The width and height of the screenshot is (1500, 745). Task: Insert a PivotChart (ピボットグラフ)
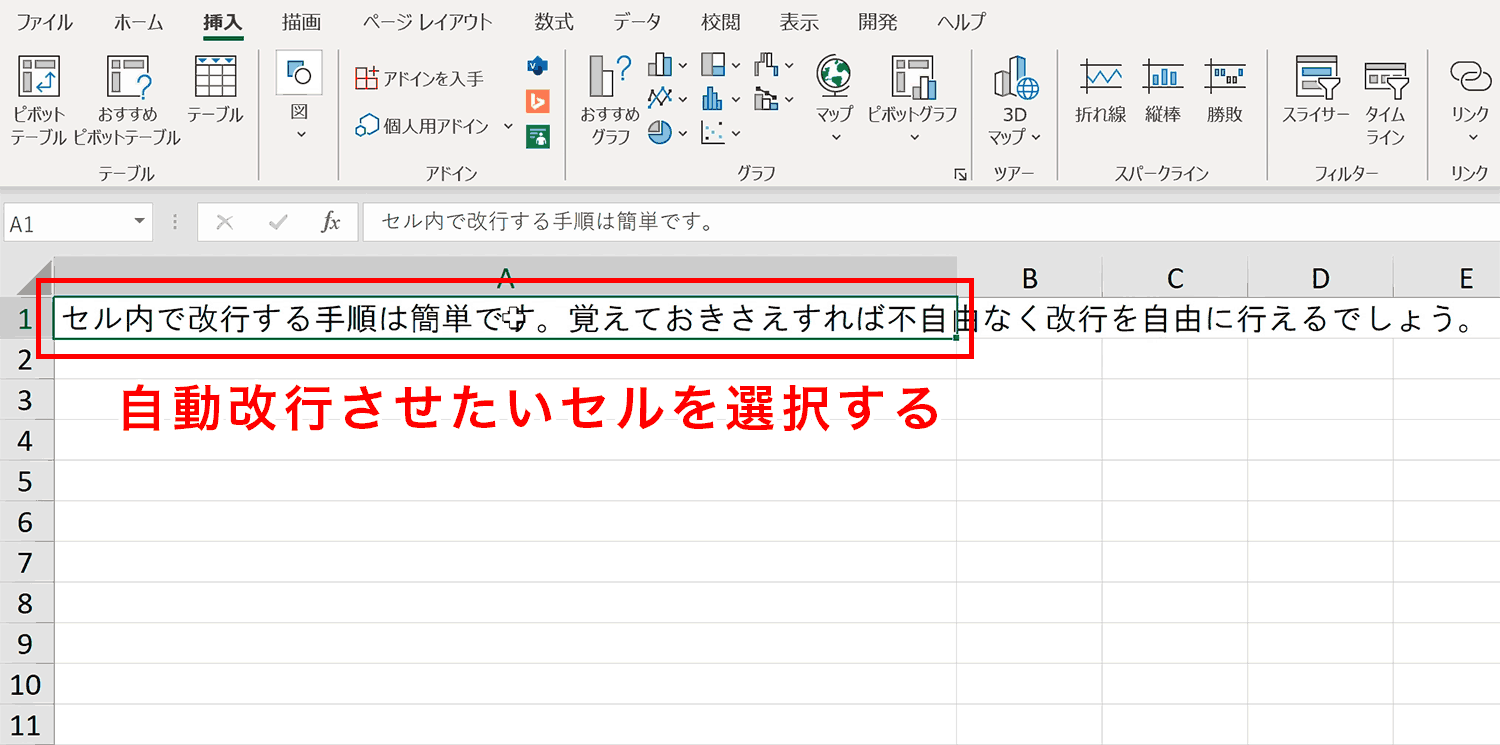[913, 98]
